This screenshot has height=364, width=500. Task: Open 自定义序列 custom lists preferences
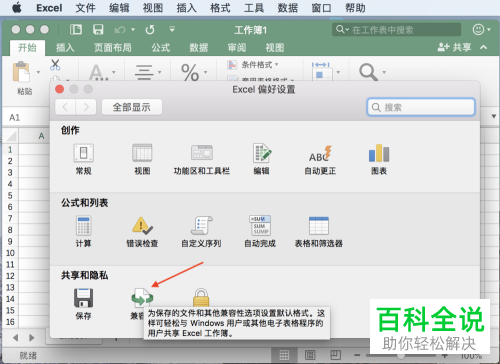coord(201,232)
